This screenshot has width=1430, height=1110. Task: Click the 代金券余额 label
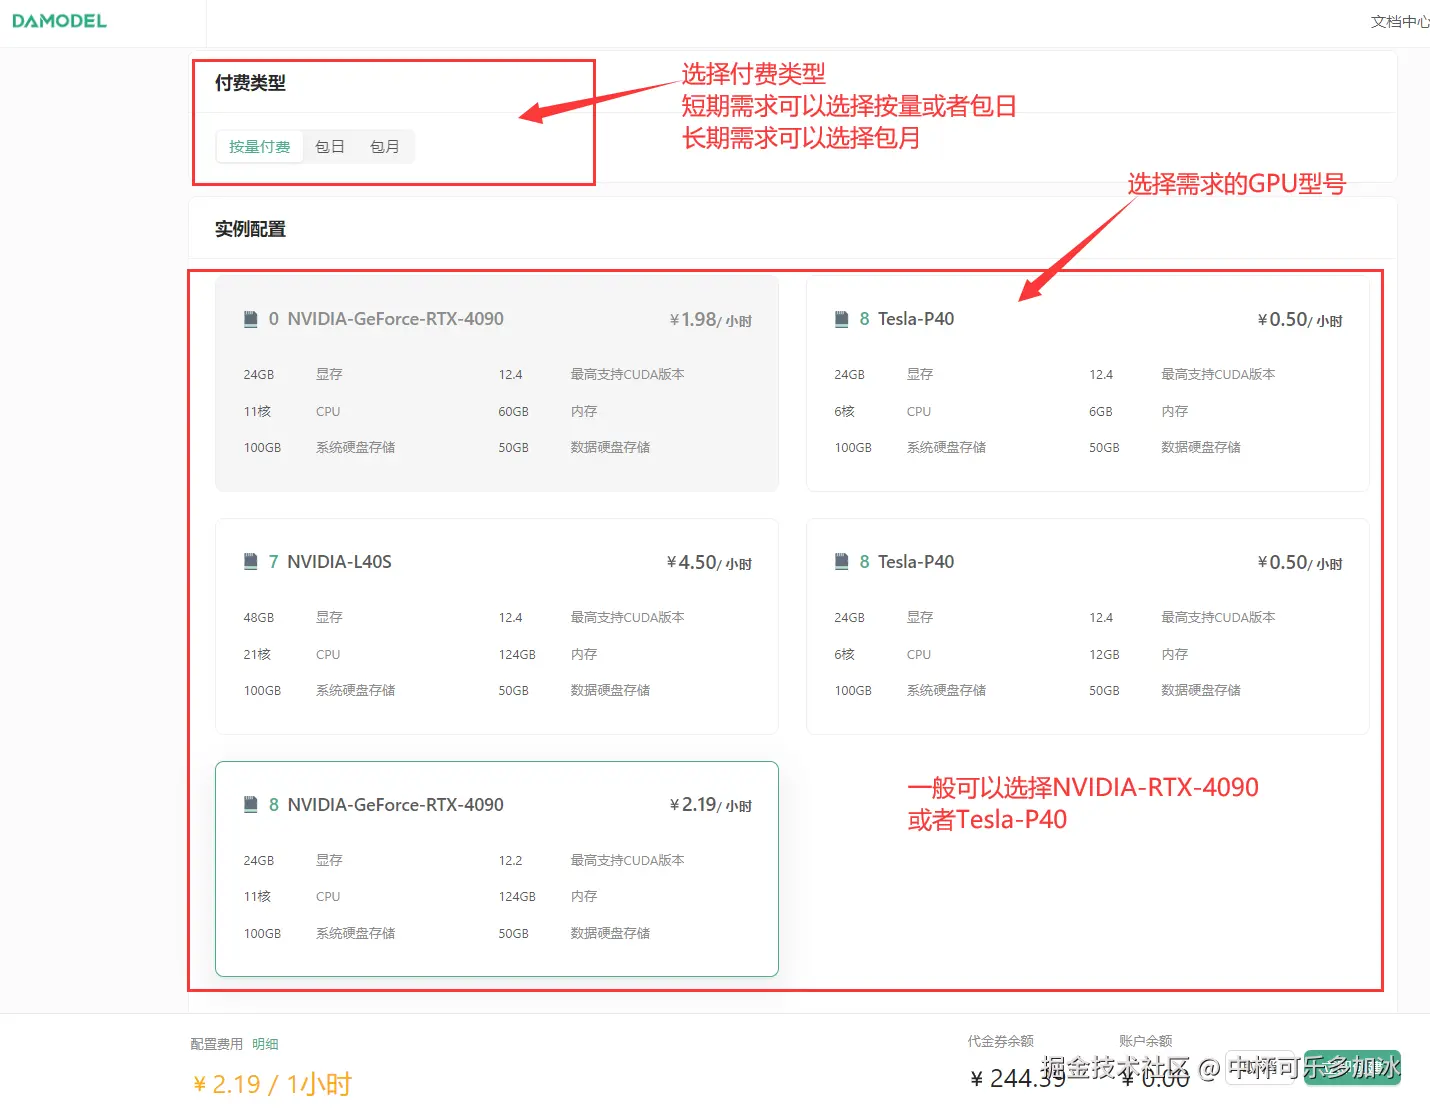coord(1000,1041)
